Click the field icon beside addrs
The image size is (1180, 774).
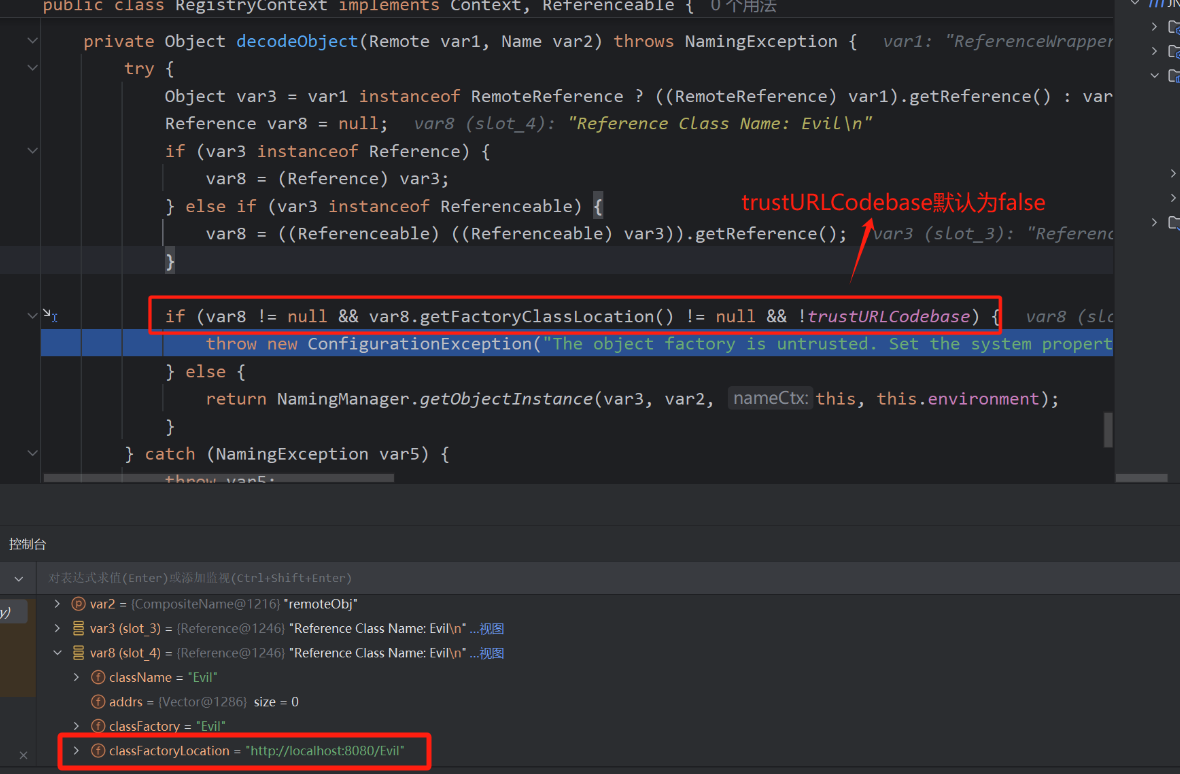[98, 702]
